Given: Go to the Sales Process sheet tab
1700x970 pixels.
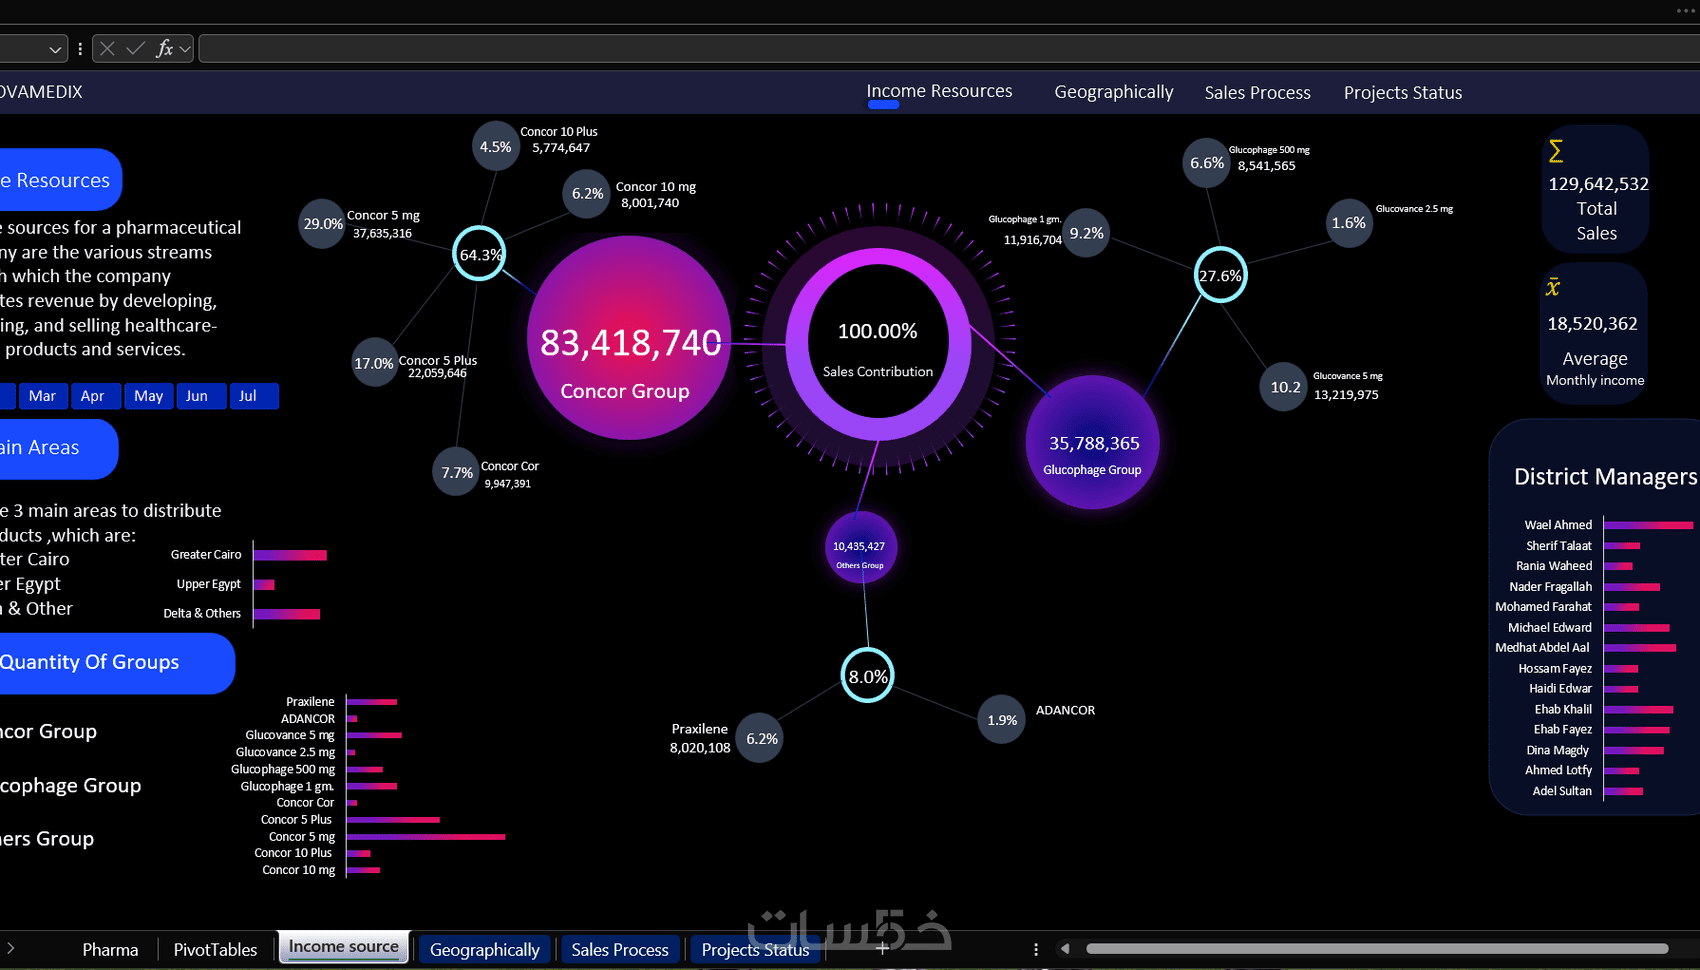Looking at the screenshot, I should coord(620,949).
